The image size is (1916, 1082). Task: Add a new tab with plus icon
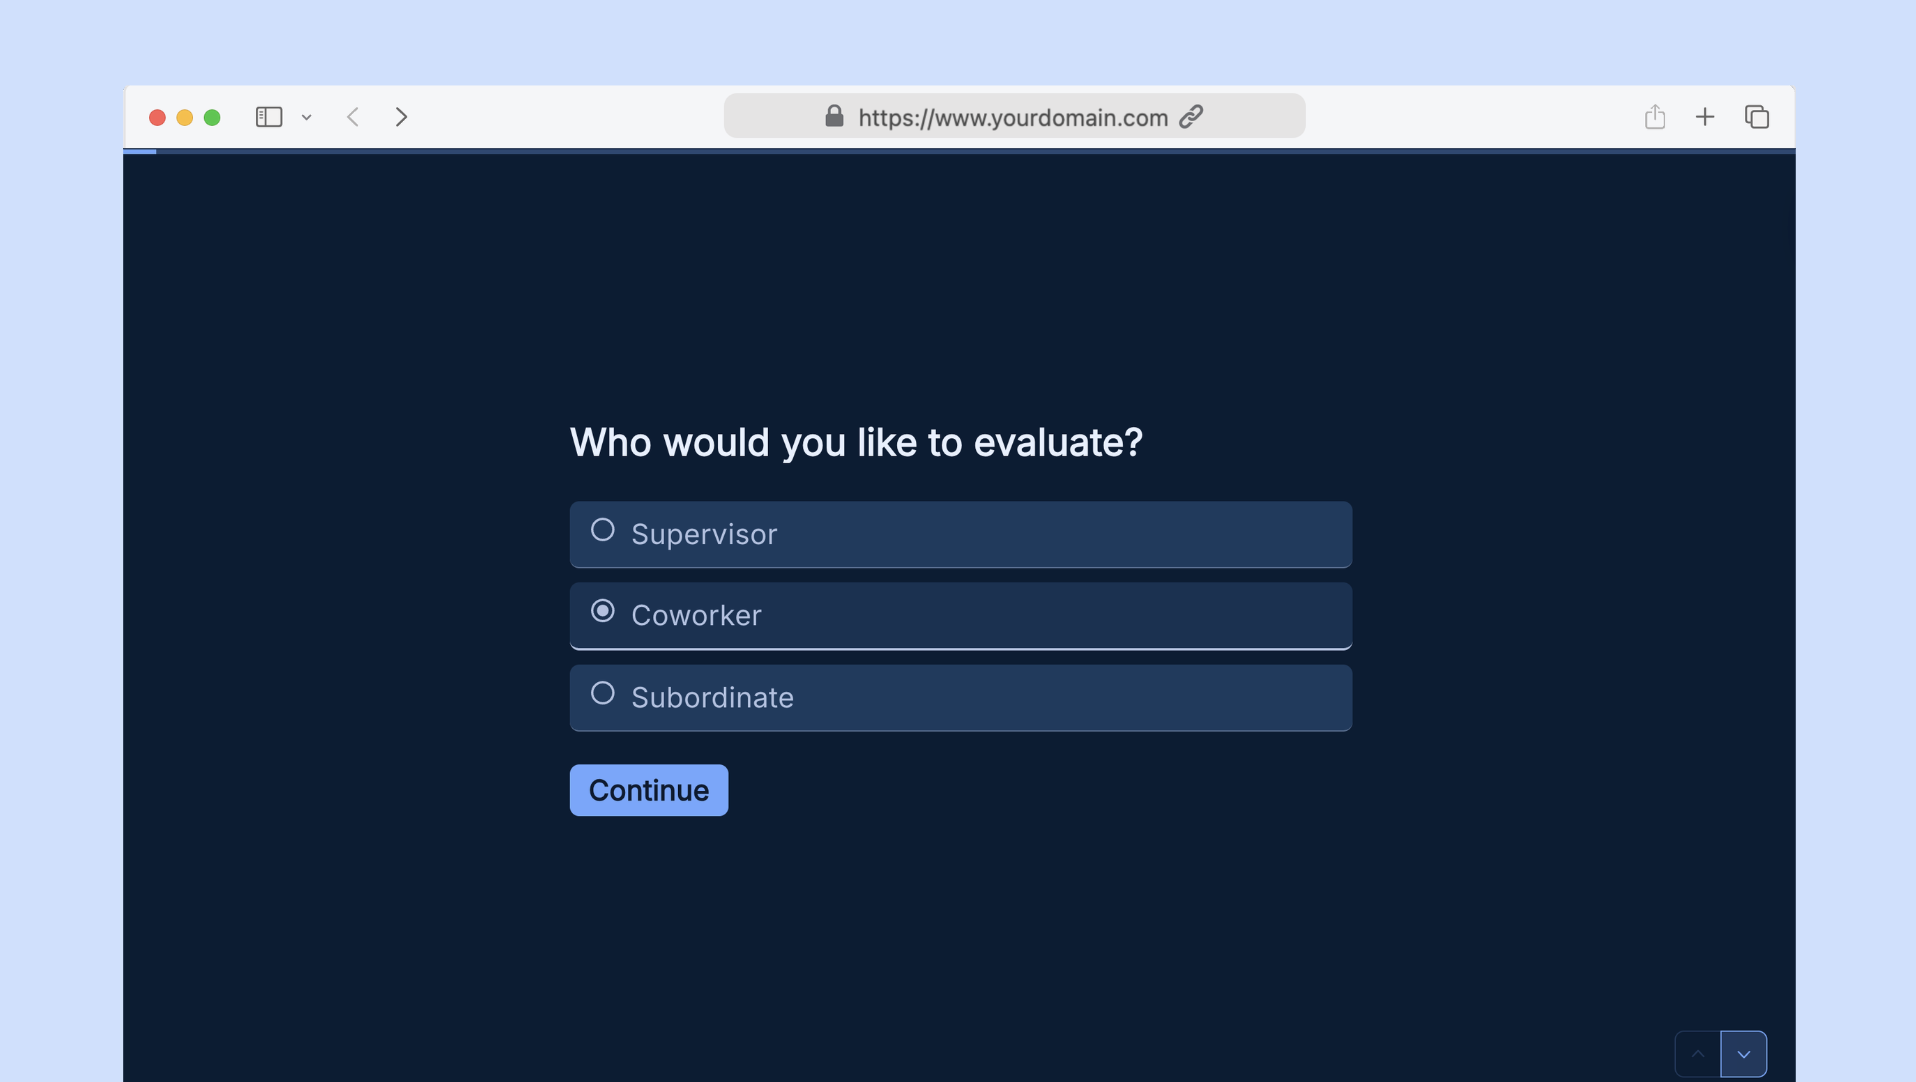click(x=1705, y=117)
